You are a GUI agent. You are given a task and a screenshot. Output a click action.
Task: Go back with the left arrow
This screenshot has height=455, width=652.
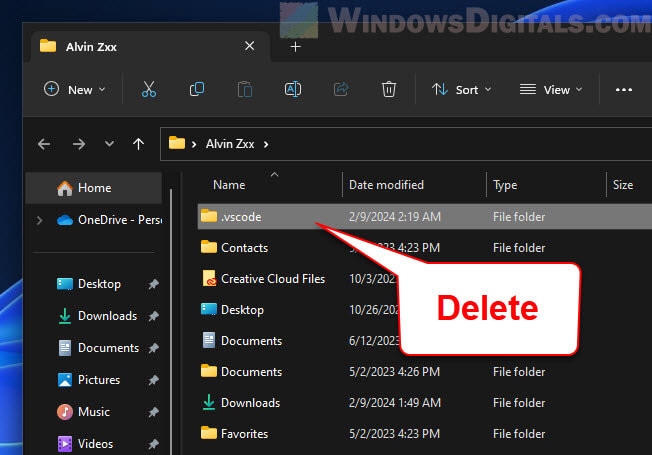click(x=44, y=144)
